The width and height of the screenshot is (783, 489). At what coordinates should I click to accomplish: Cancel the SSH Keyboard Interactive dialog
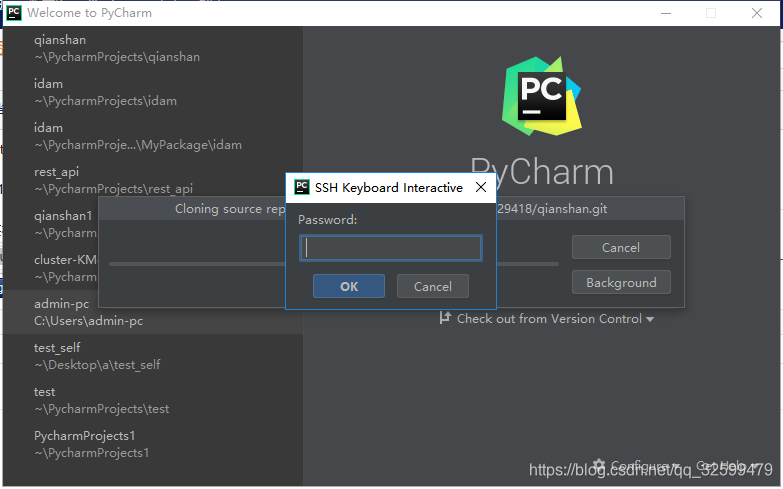(432, 286)
